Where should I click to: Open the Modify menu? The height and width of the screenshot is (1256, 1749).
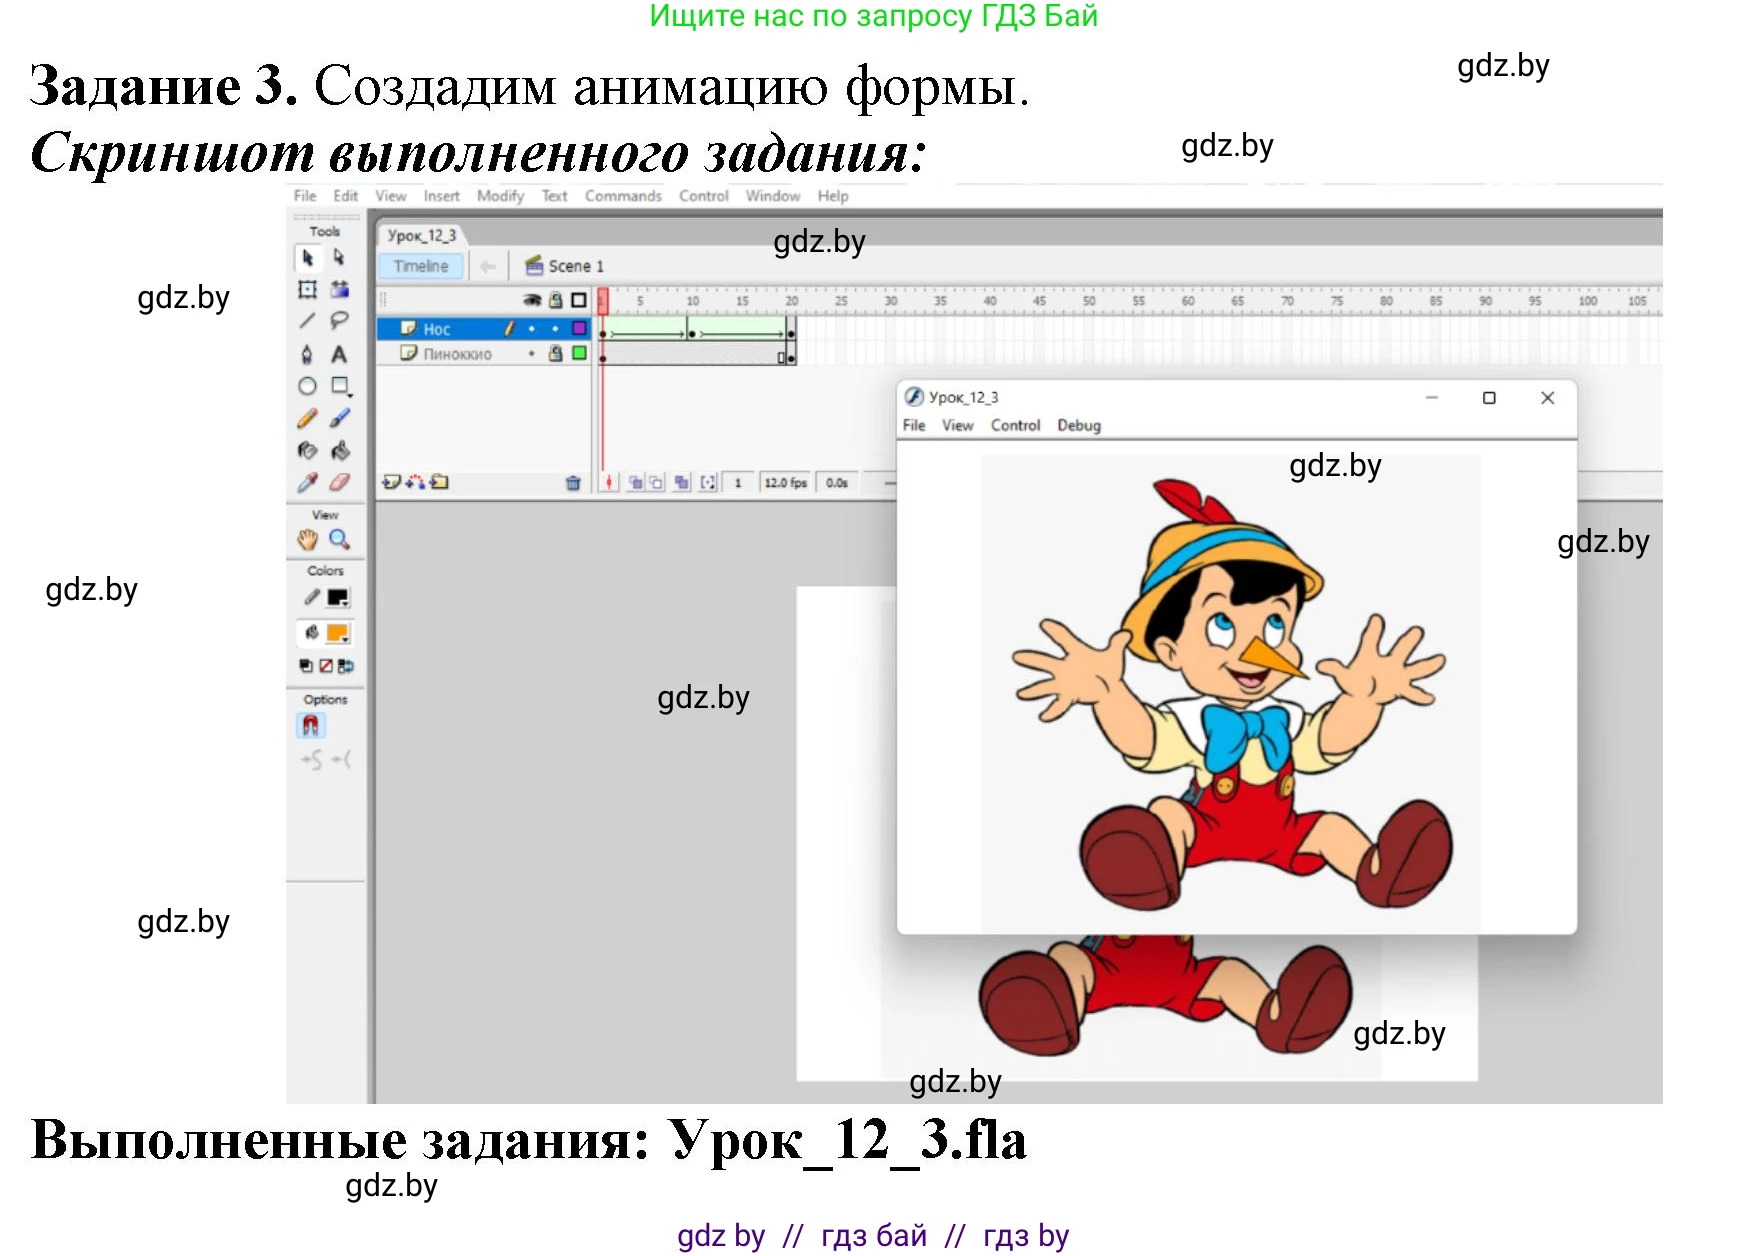tap(500, 196)
